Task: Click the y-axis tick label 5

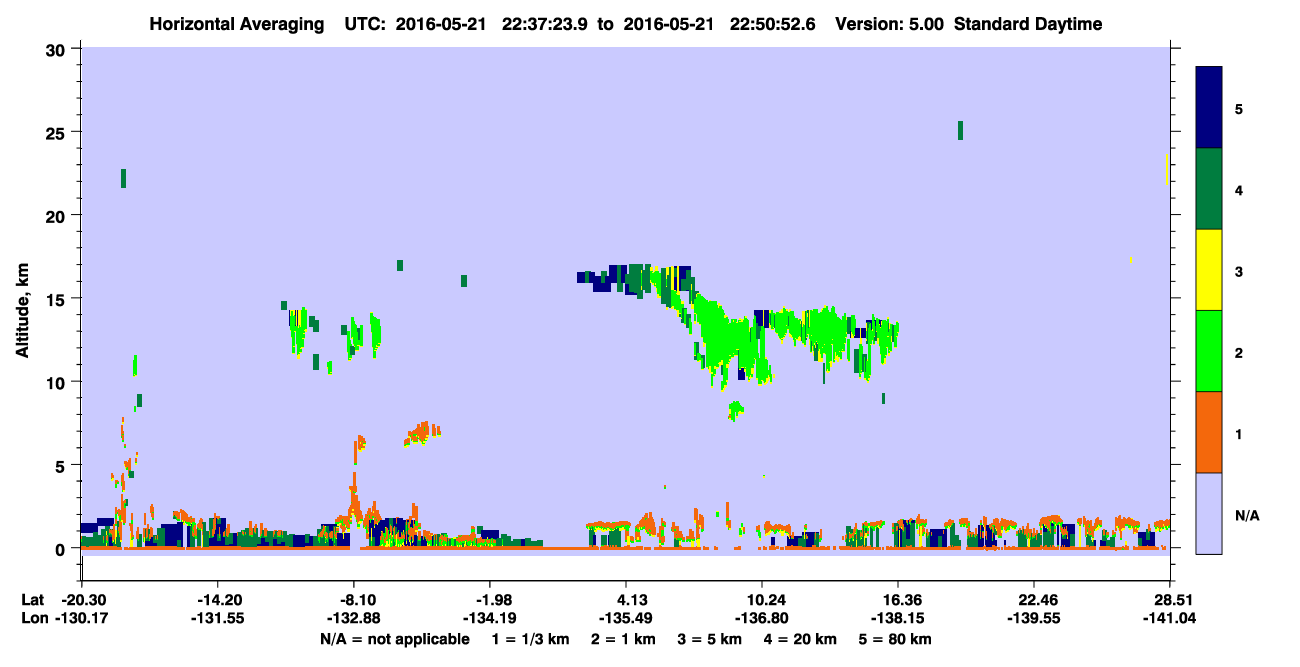Action: 63,465
